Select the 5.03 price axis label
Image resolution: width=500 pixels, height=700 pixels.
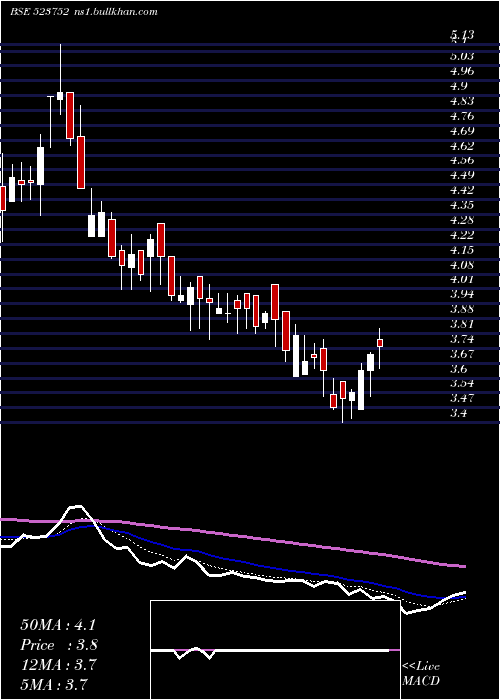[462, 56]
